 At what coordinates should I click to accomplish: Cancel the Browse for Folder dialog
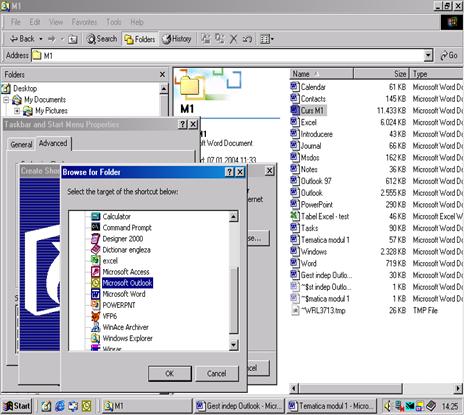[217, 373]
